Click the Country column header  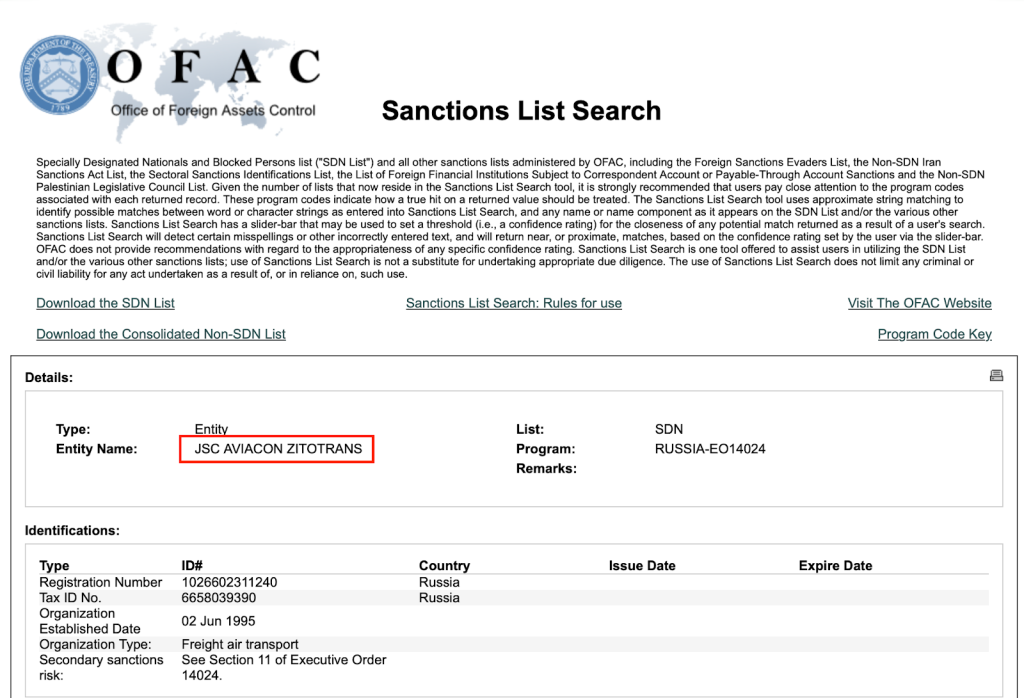pos(444,566)
